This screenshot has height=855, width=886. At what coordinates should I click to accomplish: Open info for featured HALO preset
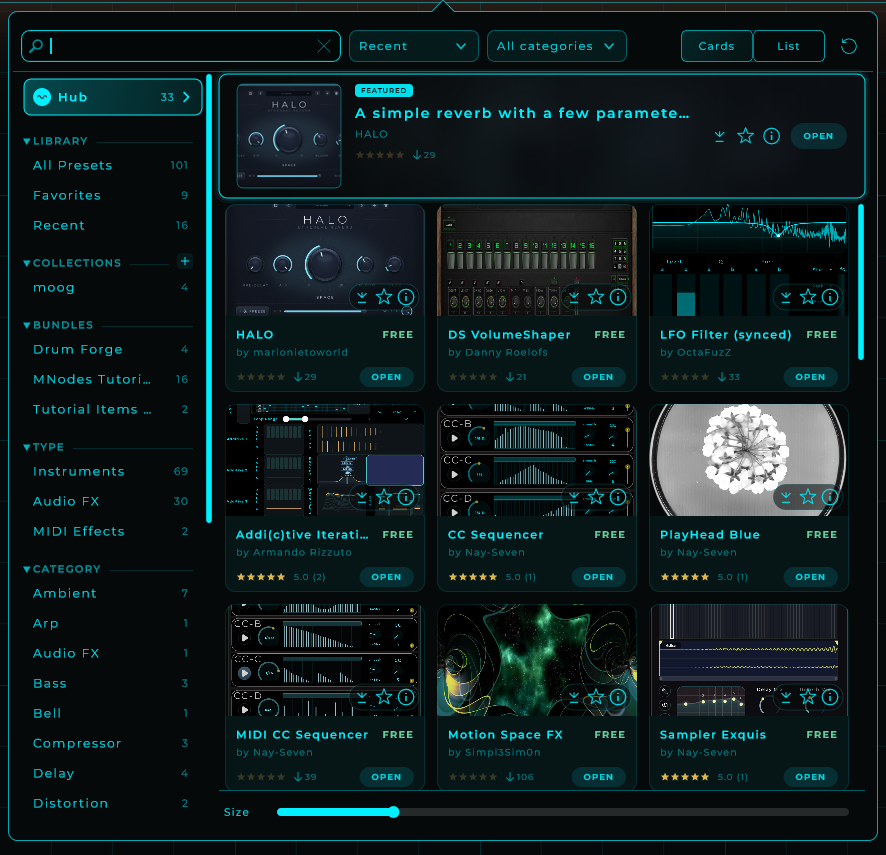[x=771, y=136]
